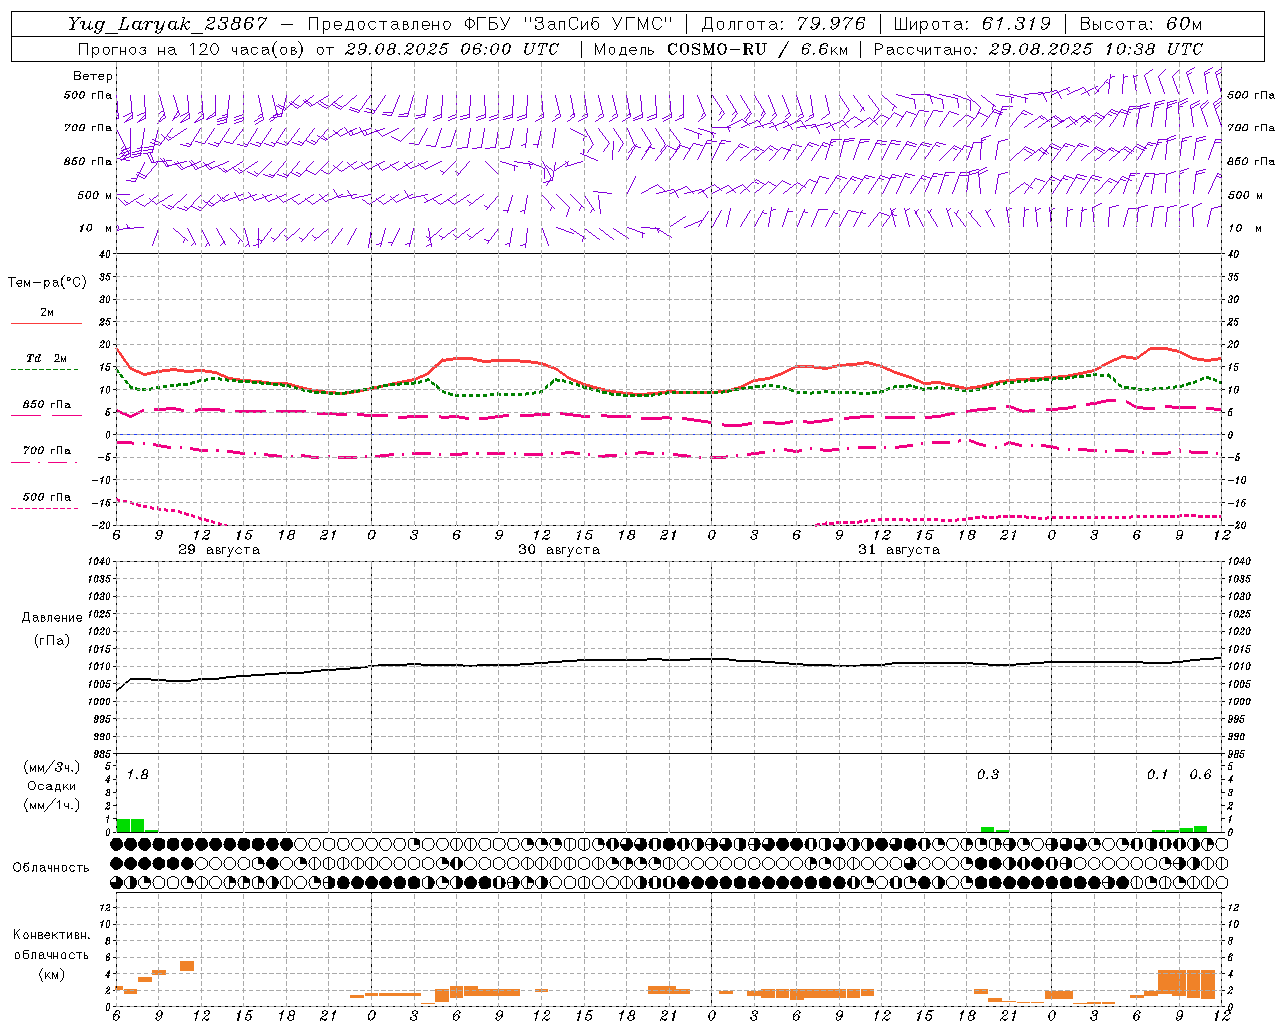Select the date label 29 августа
The height and width of the screenshot is (1024, 1280).
click(219, 550)
